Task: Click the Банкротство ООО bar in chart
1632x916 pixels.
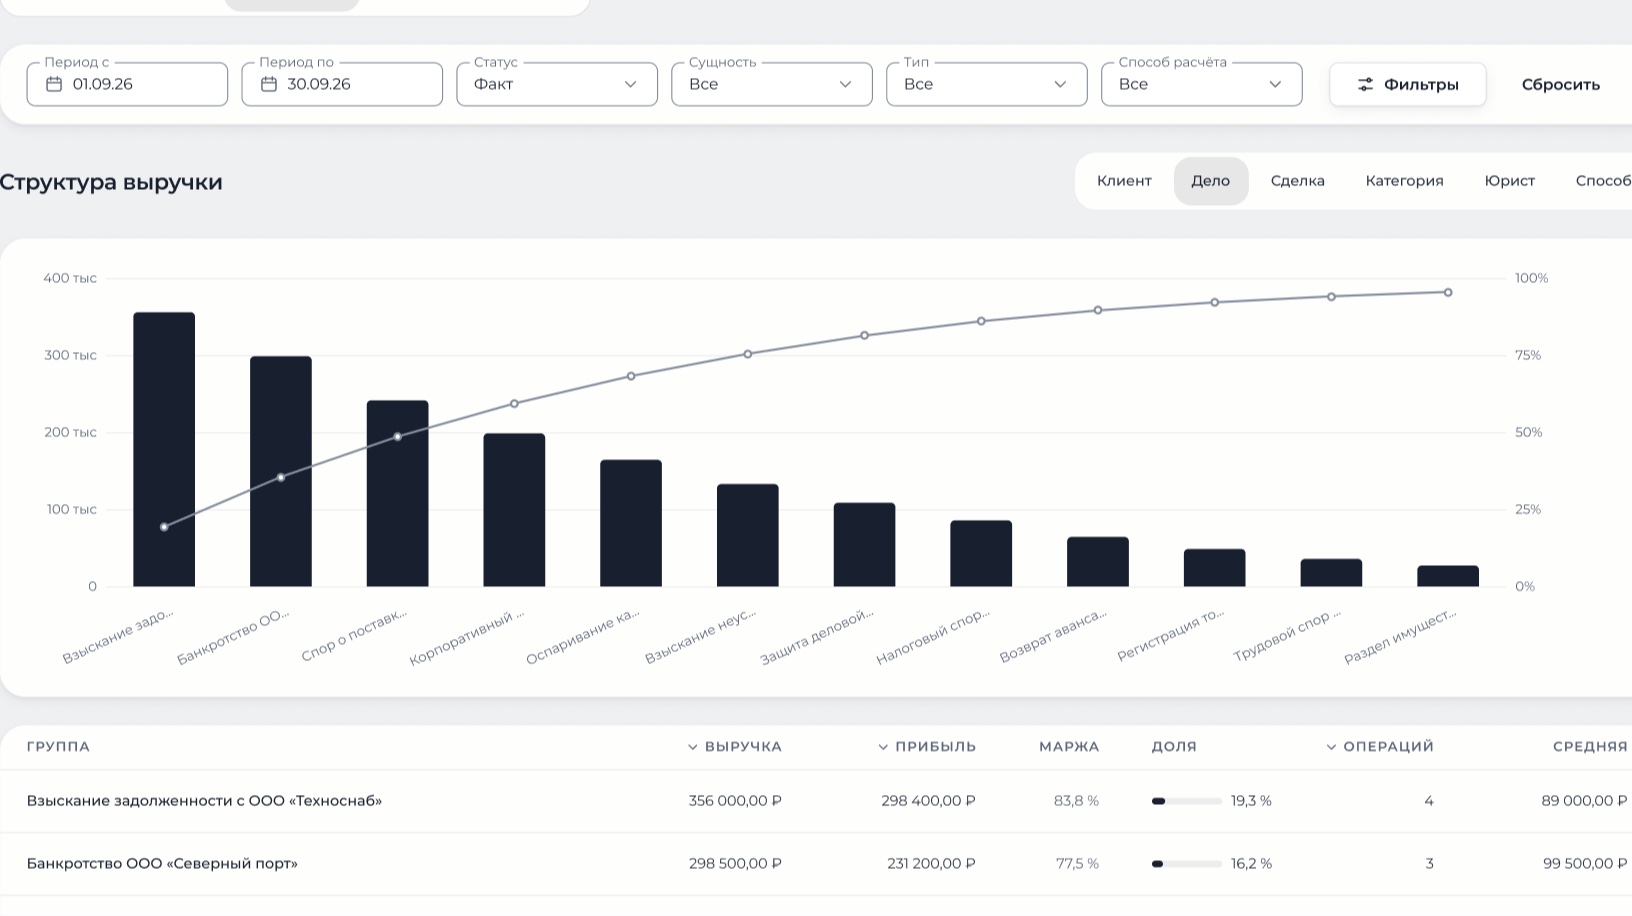Action: tap(281, 472)
